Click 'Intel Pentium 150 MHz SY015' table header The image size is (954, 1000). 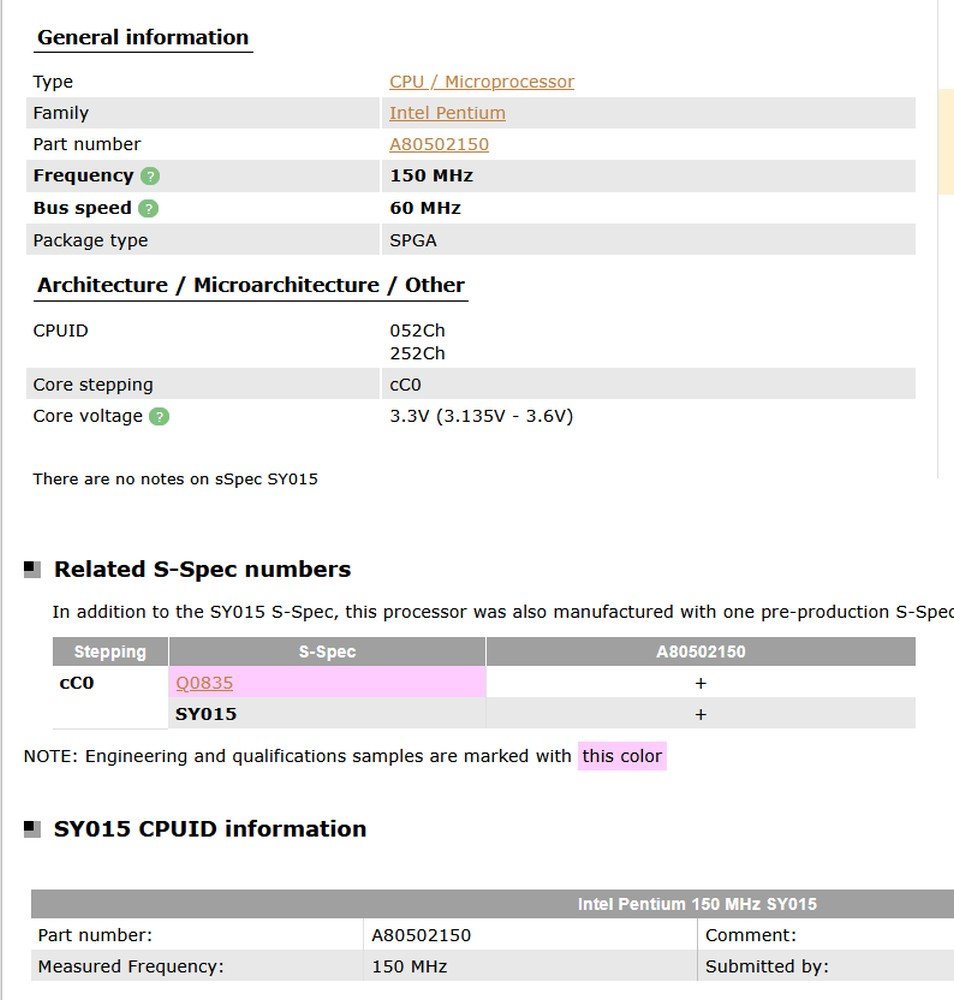tap(697, 904)
